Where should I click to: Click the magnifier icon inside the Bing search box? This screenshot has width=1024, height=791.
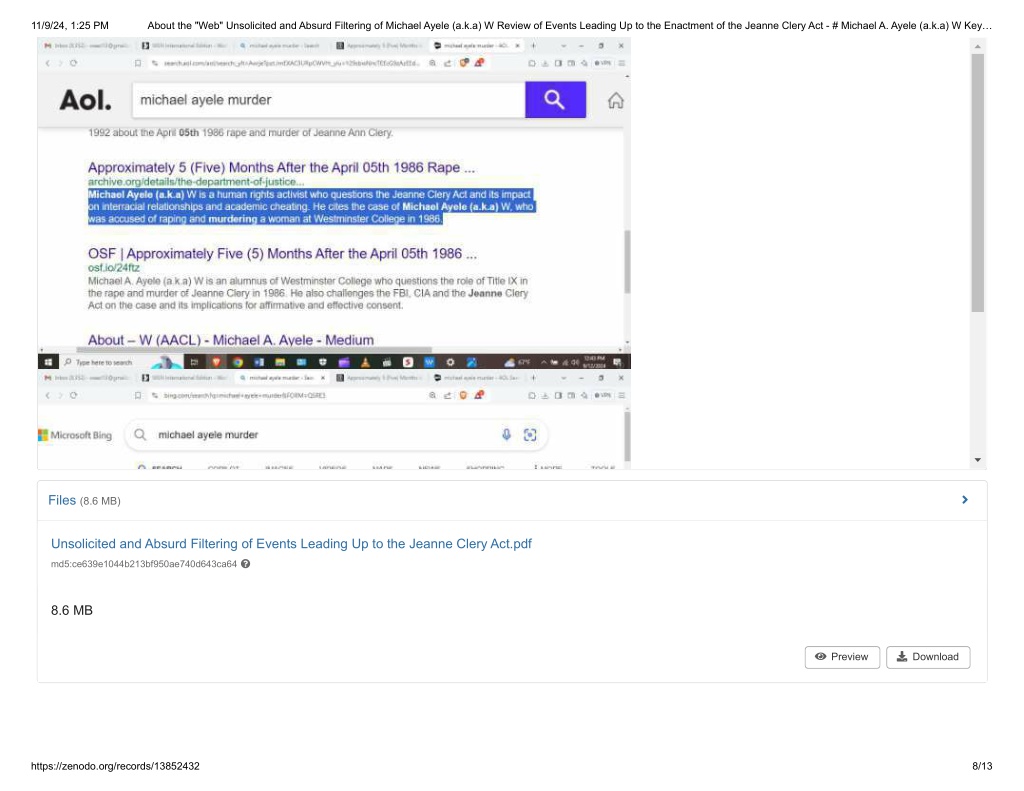pos(140,434)
